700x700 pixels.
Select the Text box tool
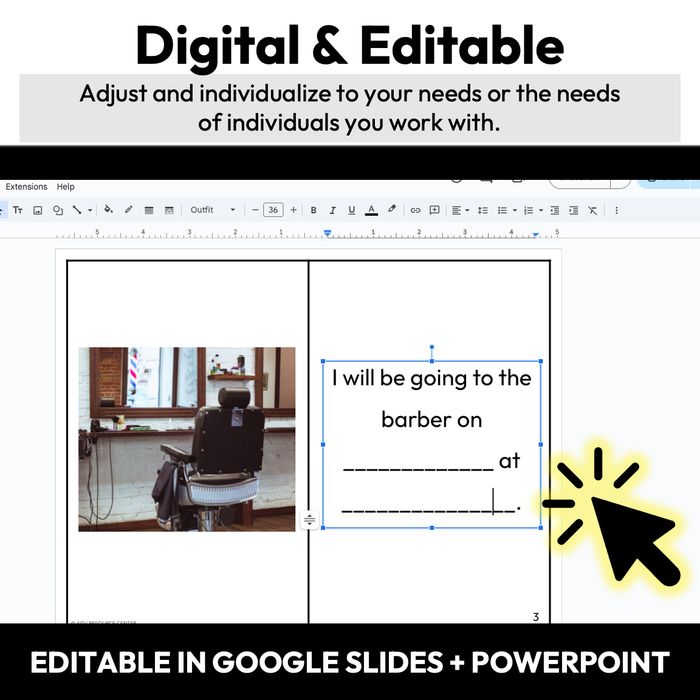click(18, 210)
